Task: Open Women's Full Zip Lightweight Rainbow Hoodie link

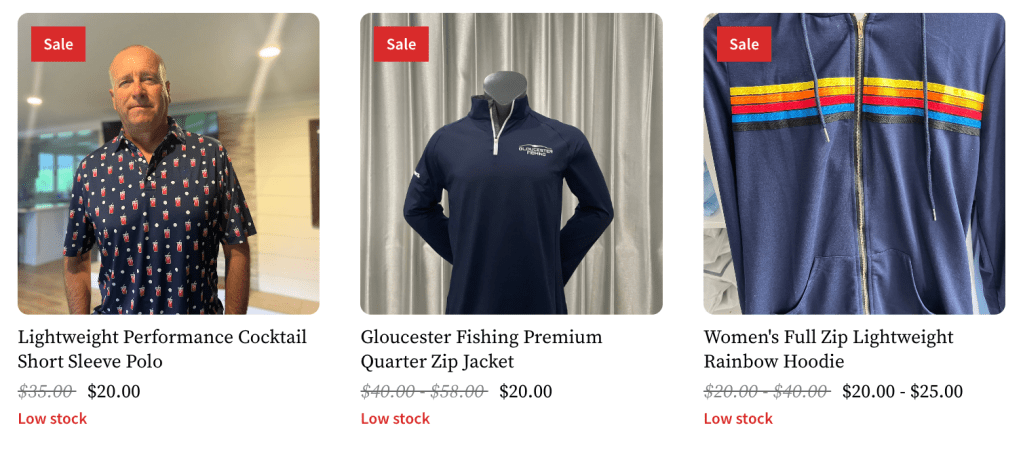Action: pos(829,349)
